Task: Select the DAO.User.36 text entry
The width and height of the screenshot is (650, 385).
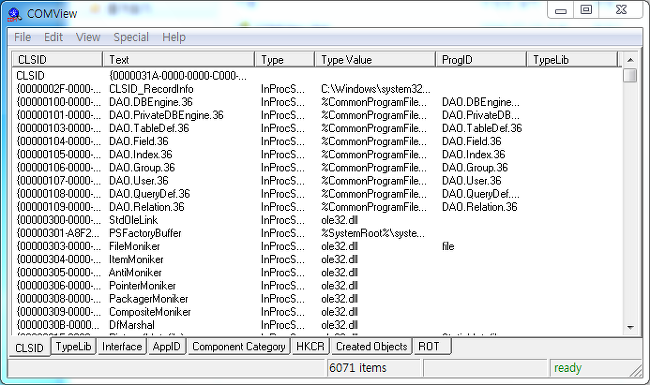Action: tap(138, 181)
